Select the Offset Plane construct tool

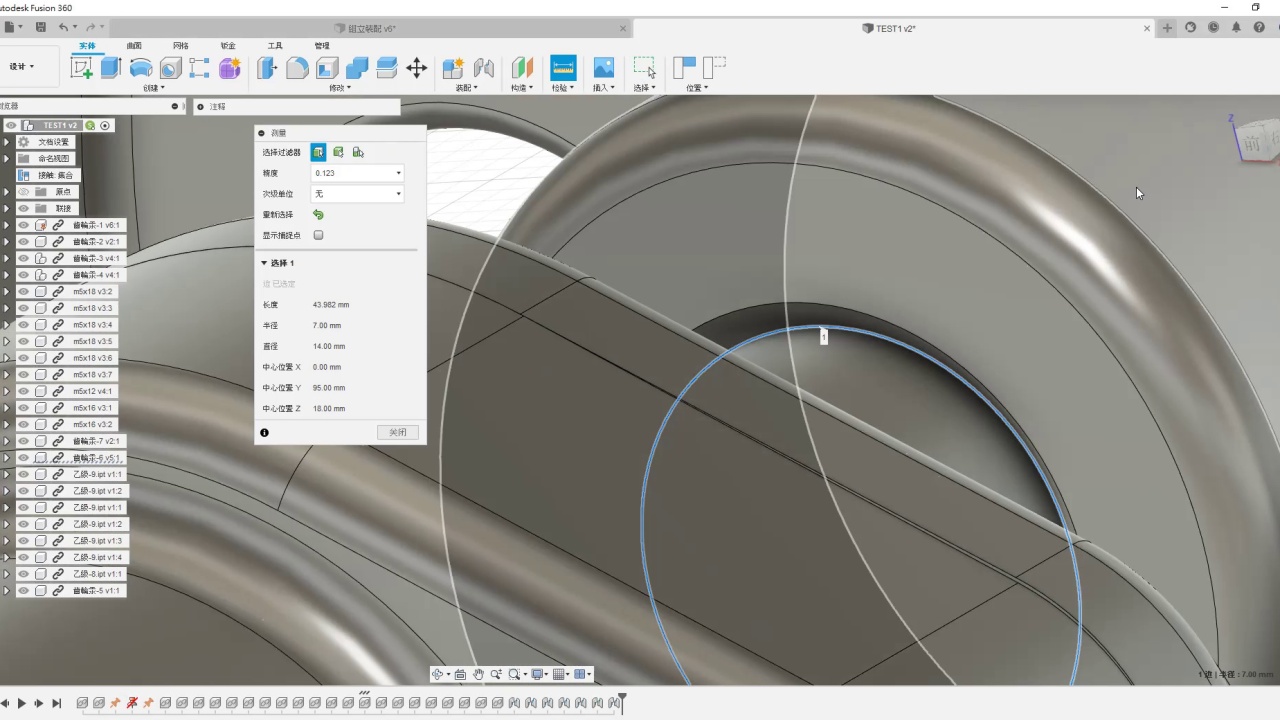[522, 68]
